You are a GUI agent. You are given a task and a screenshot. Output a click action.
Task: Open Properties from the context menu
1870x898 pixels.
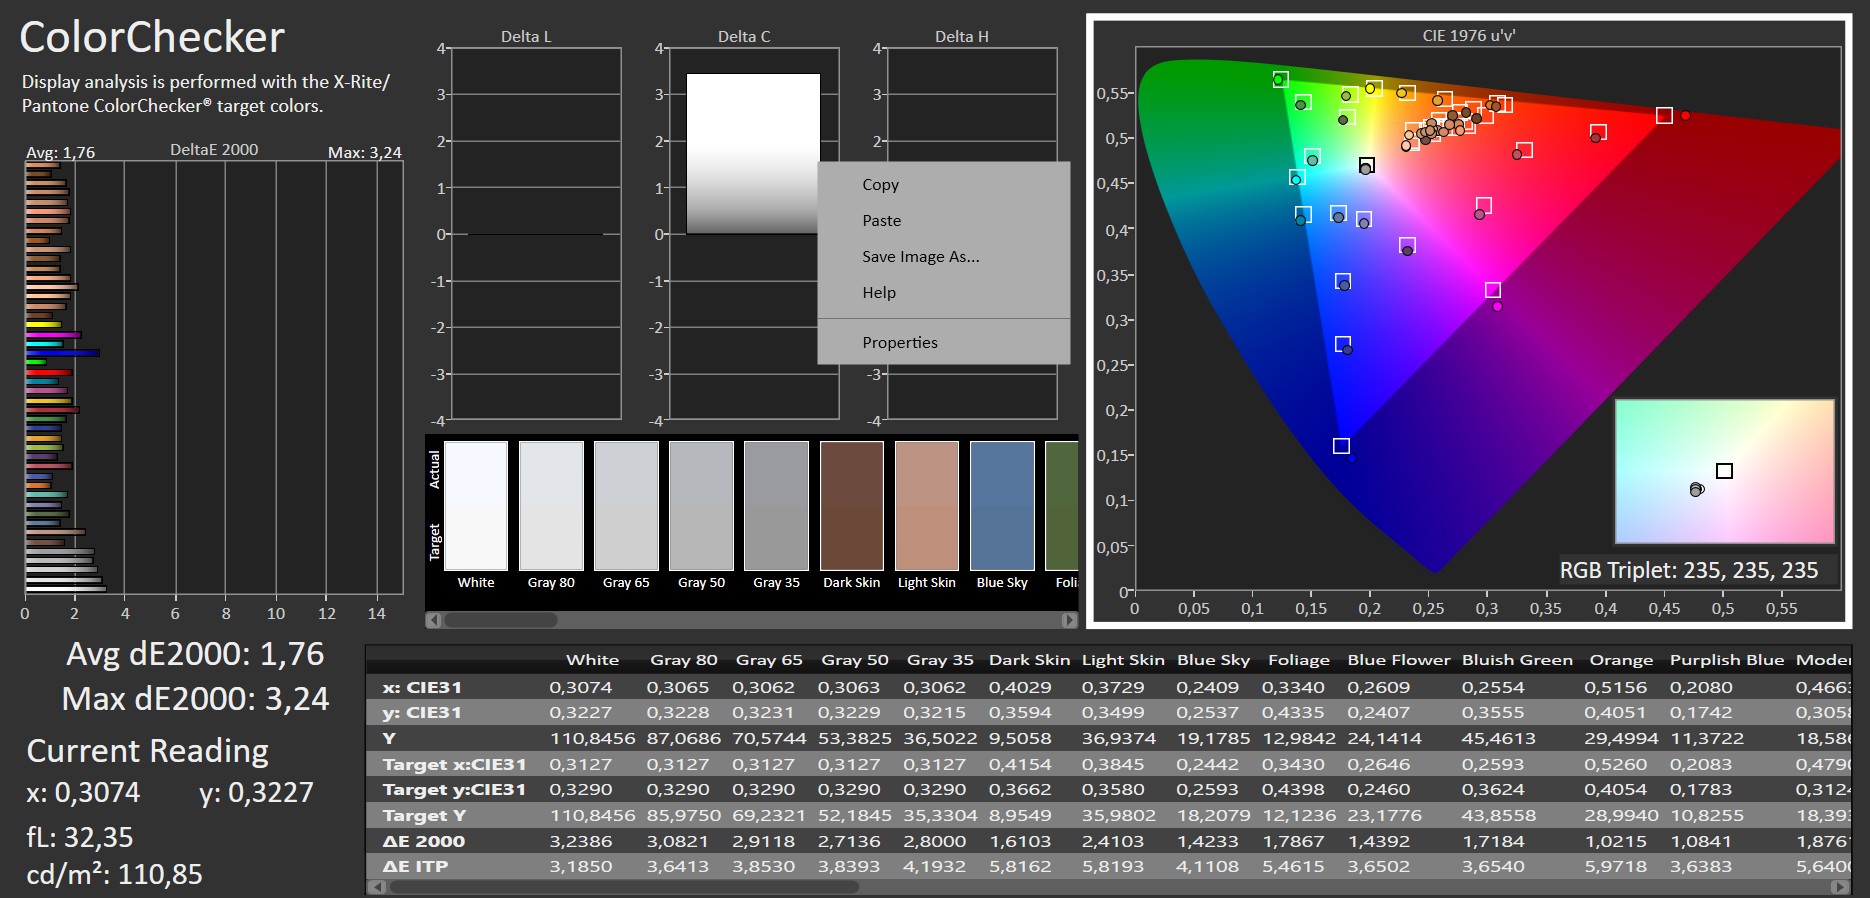[899, 343]
